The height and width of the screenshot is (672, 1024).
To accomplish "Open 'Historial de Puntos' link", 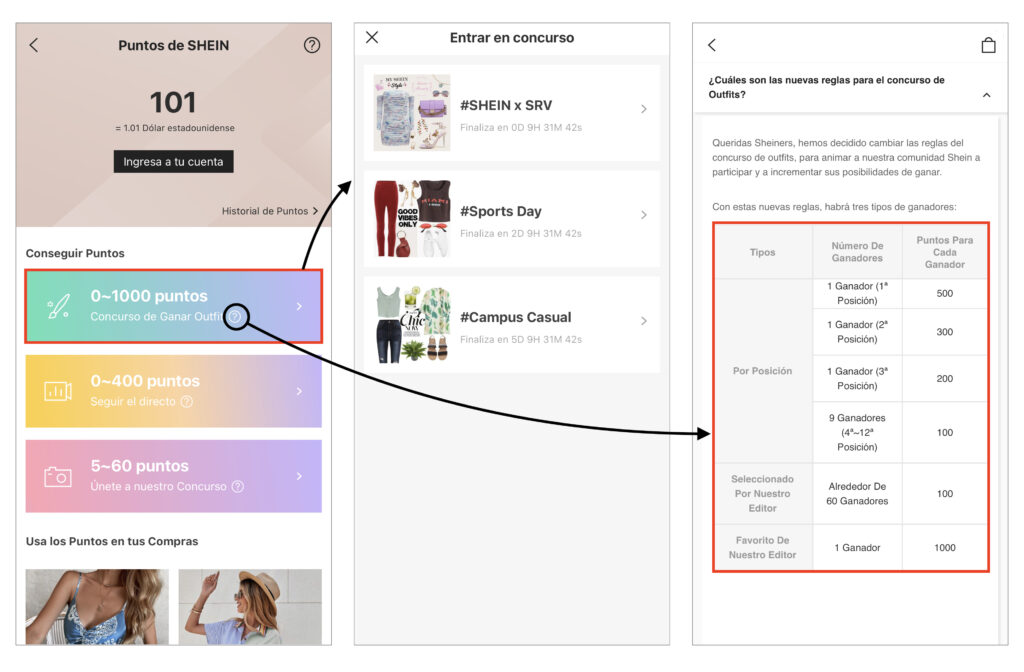I will tap(269, 211).
